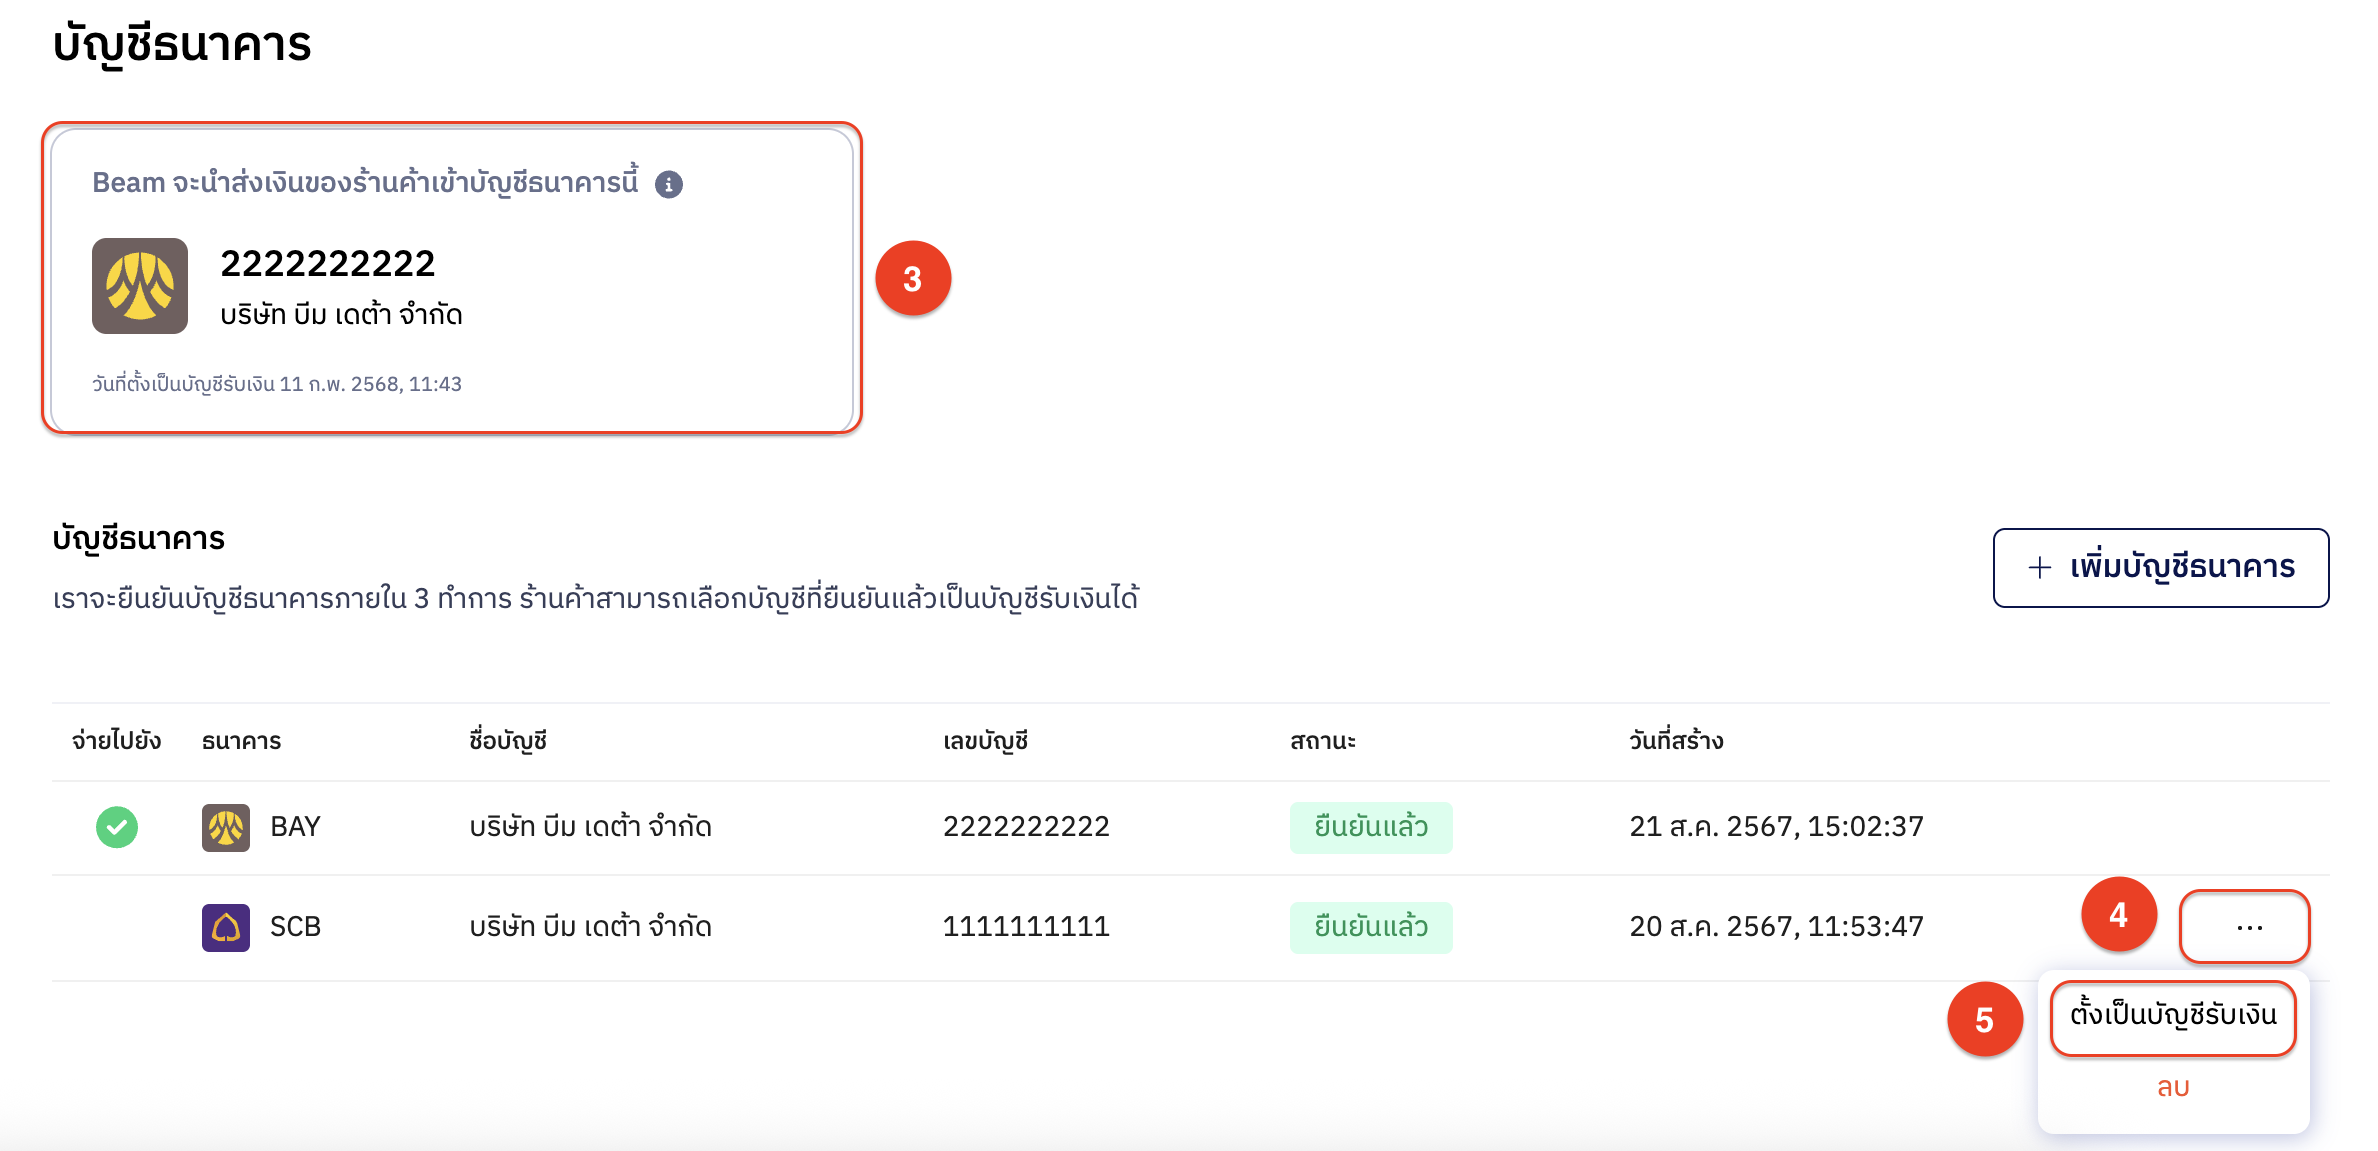Click the สถานะ column header
2378x1151 pixels.
click(x=1323, y=741)
